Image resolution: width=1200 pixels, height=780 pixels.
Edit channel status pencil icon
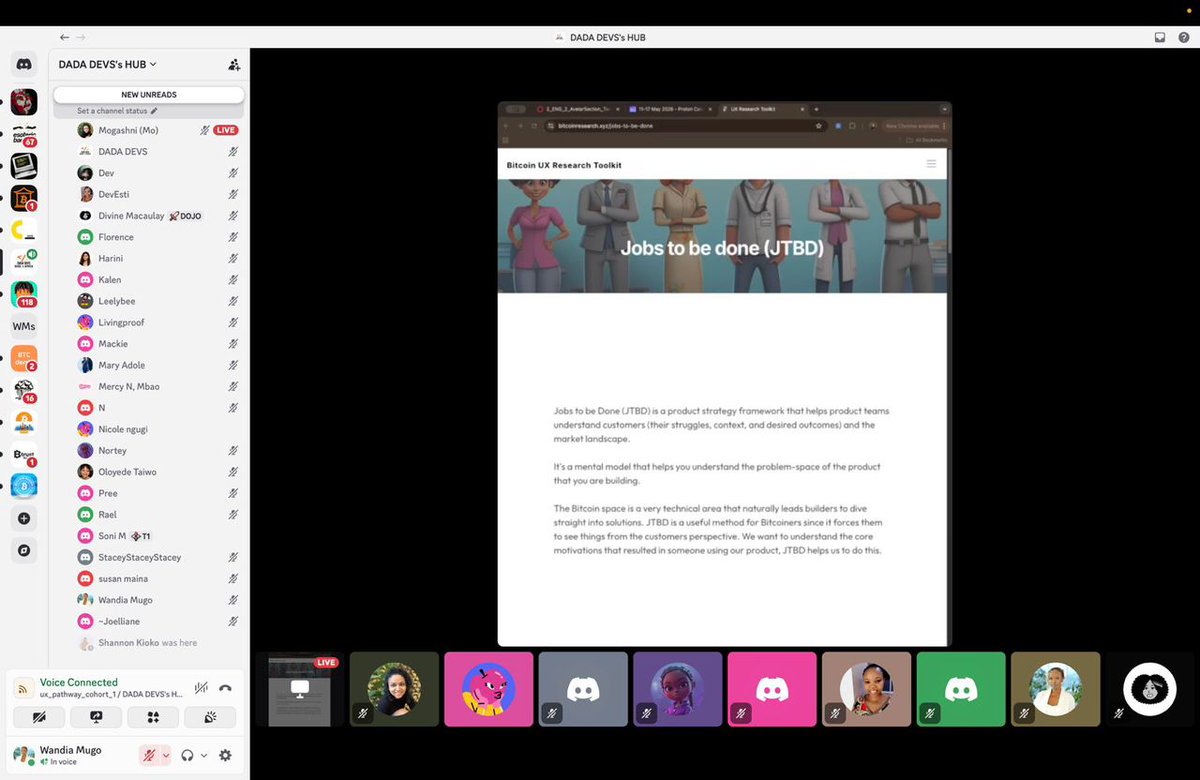[154, 111]
